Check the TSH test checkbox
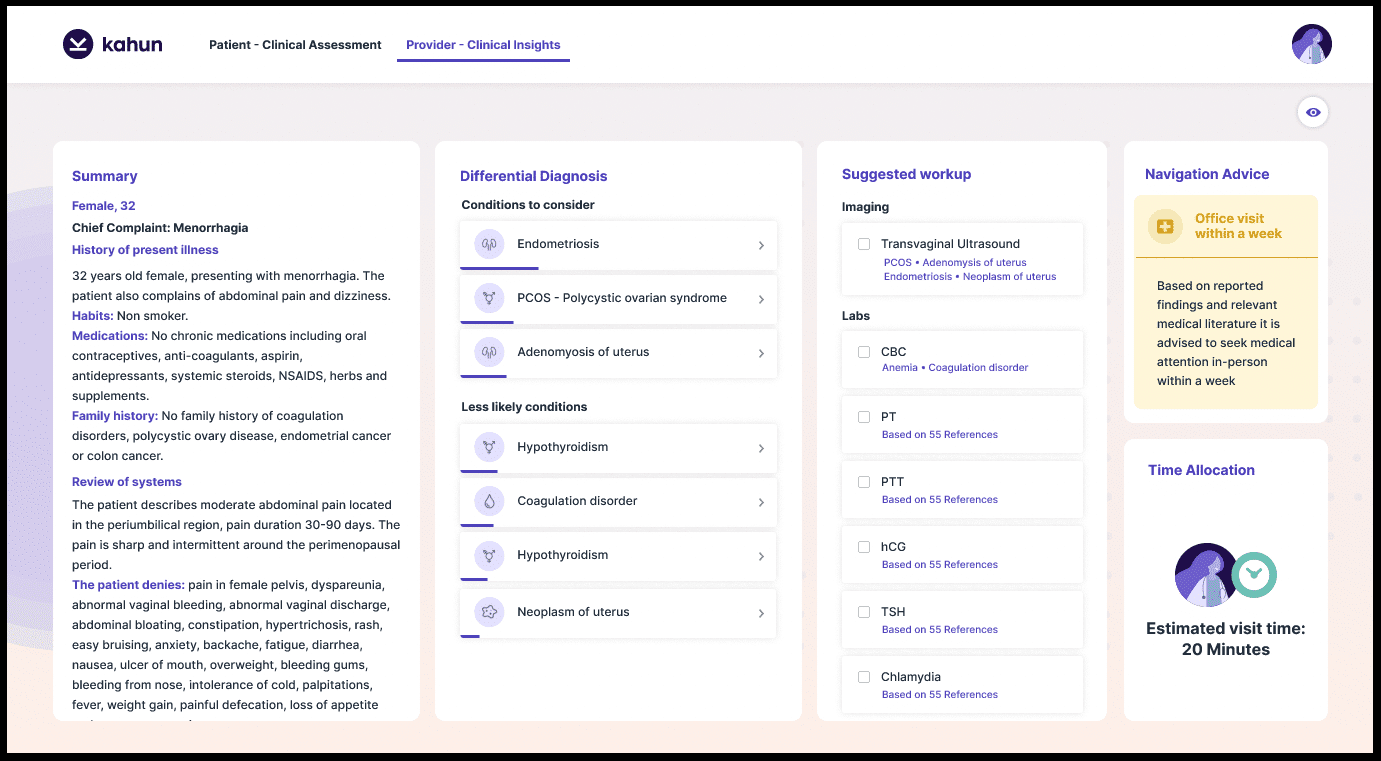This screenshot has width=1381, height=761. [x=863, y=611]
